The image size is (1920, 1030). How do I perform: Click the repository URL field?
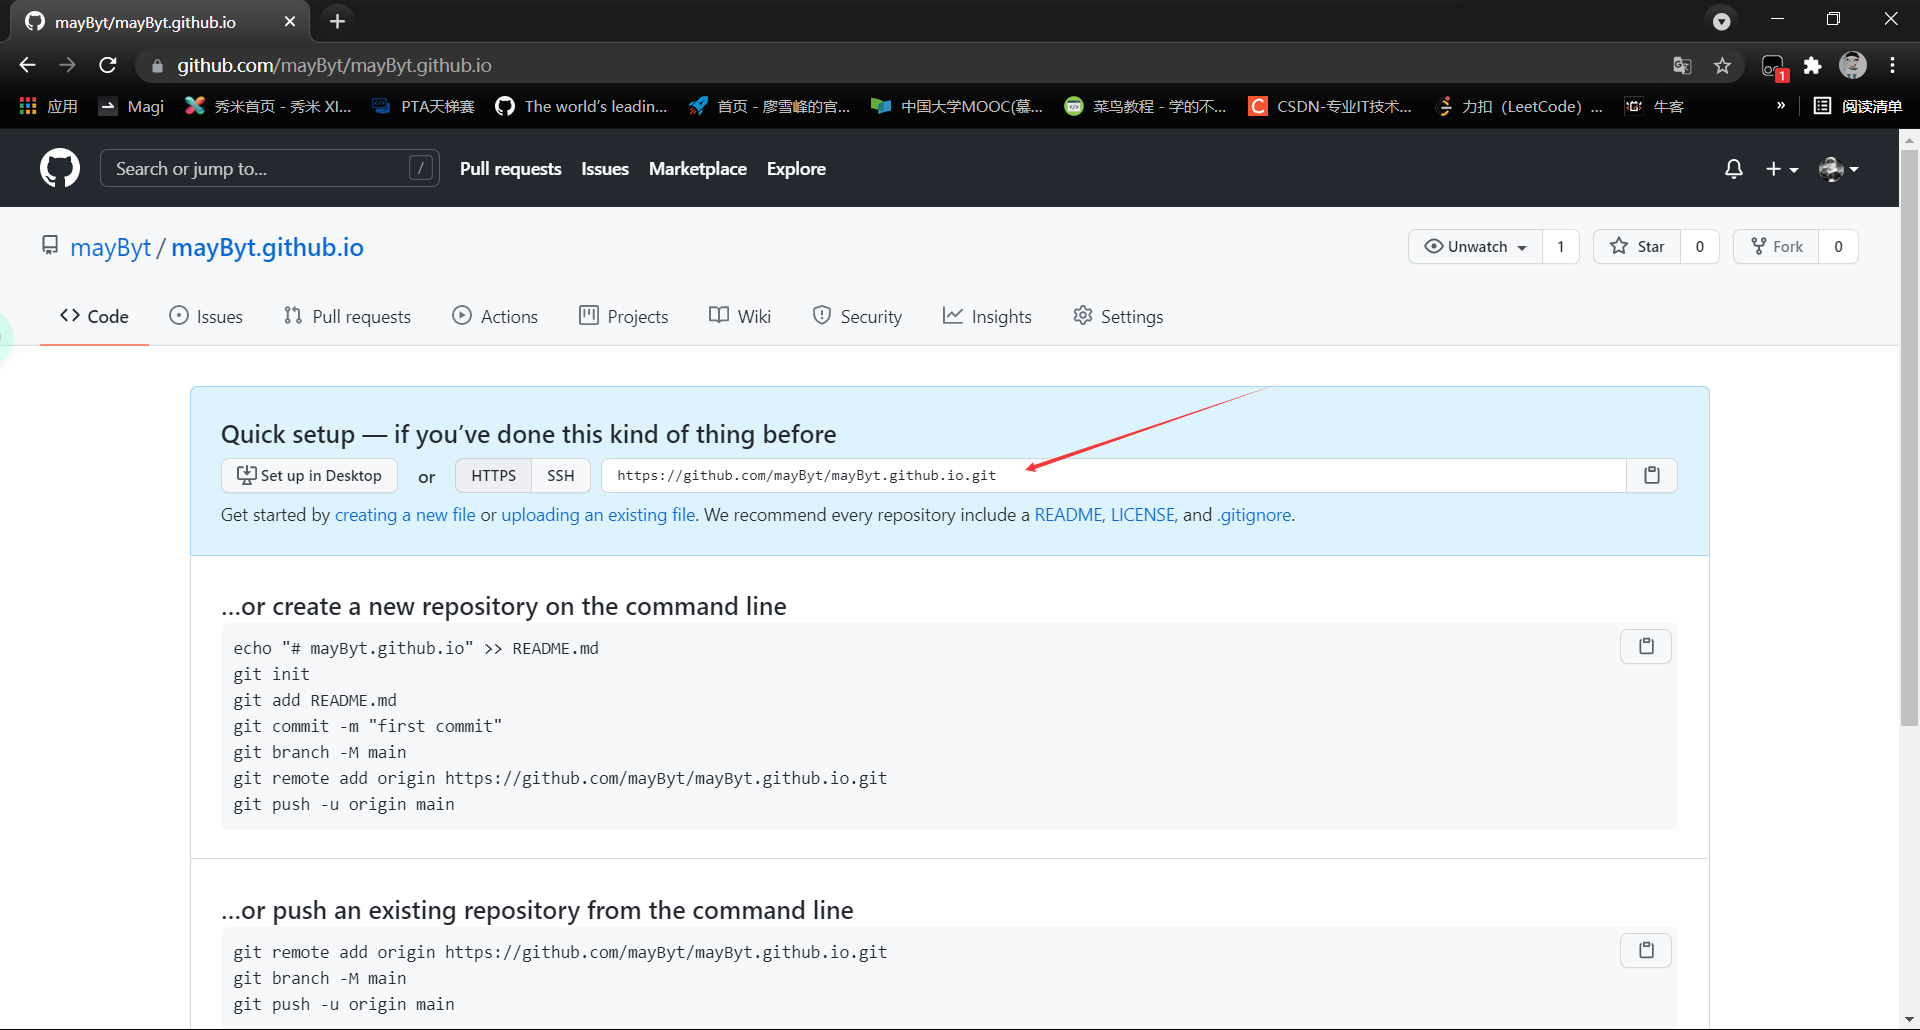tap(1114, 475)
